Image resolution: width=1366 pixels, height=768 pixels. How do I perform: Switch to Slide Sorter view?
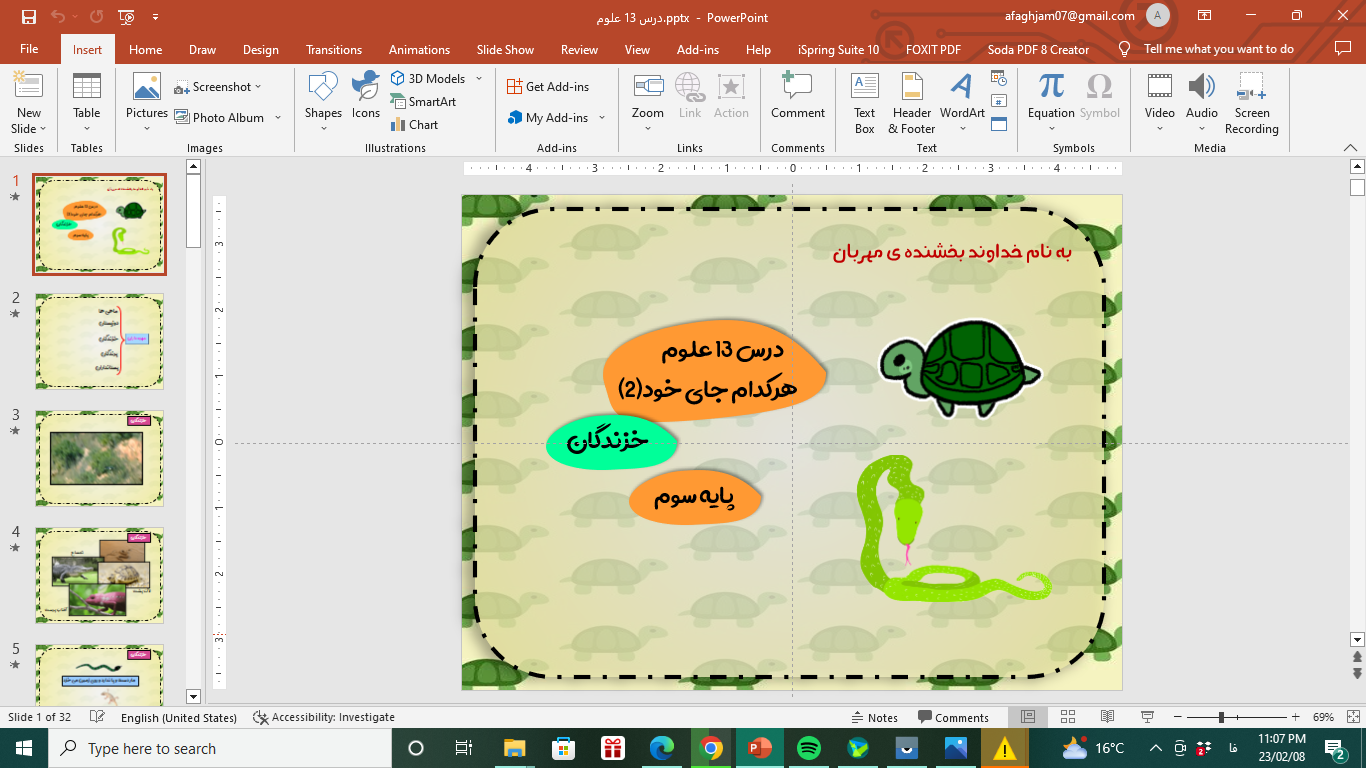1067,717
